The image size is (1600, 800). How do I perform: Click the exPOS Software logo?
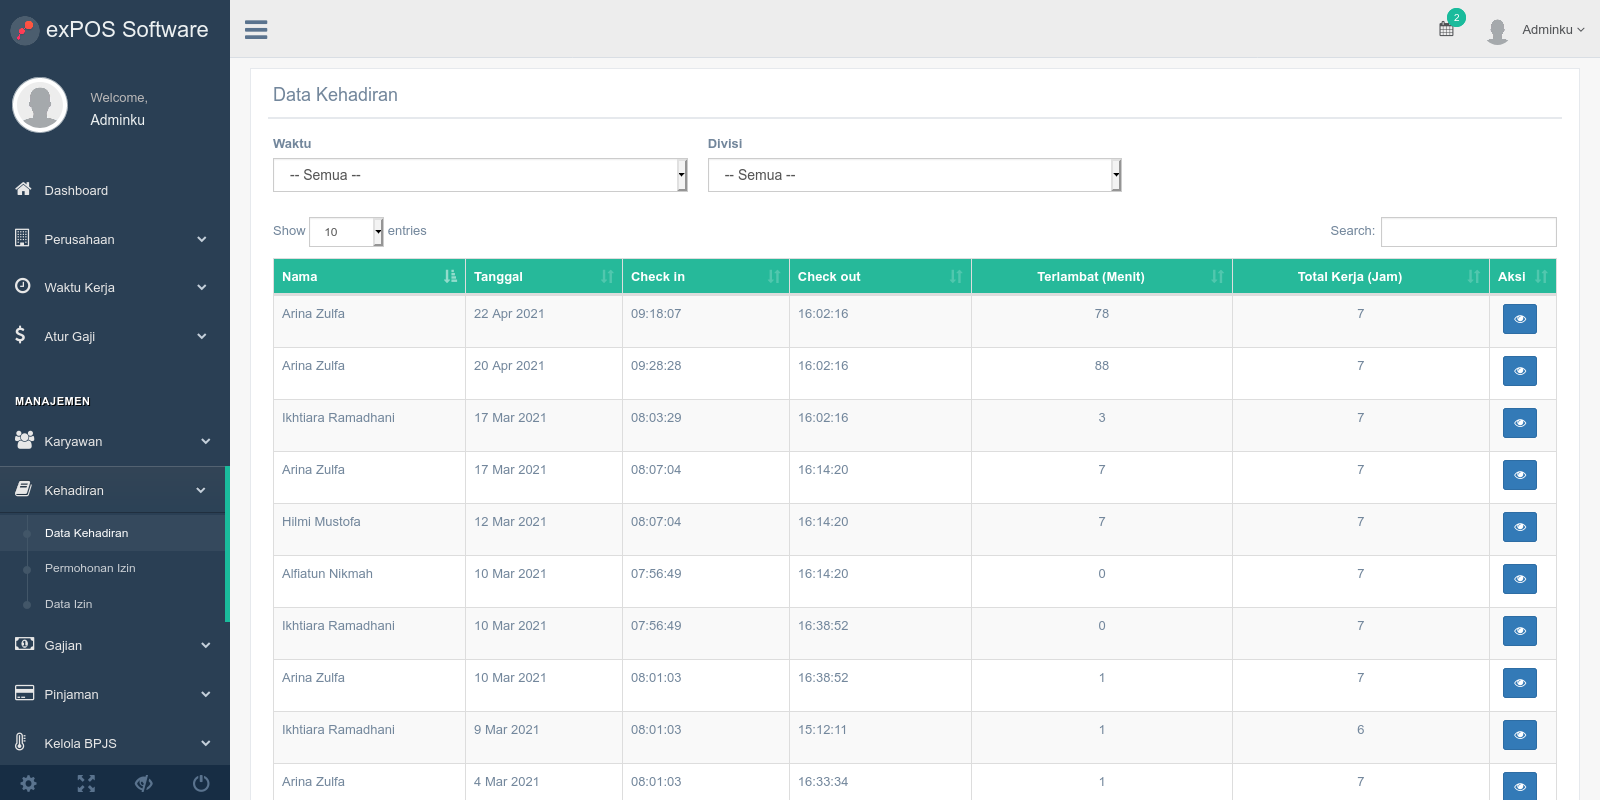click(110, 30)
